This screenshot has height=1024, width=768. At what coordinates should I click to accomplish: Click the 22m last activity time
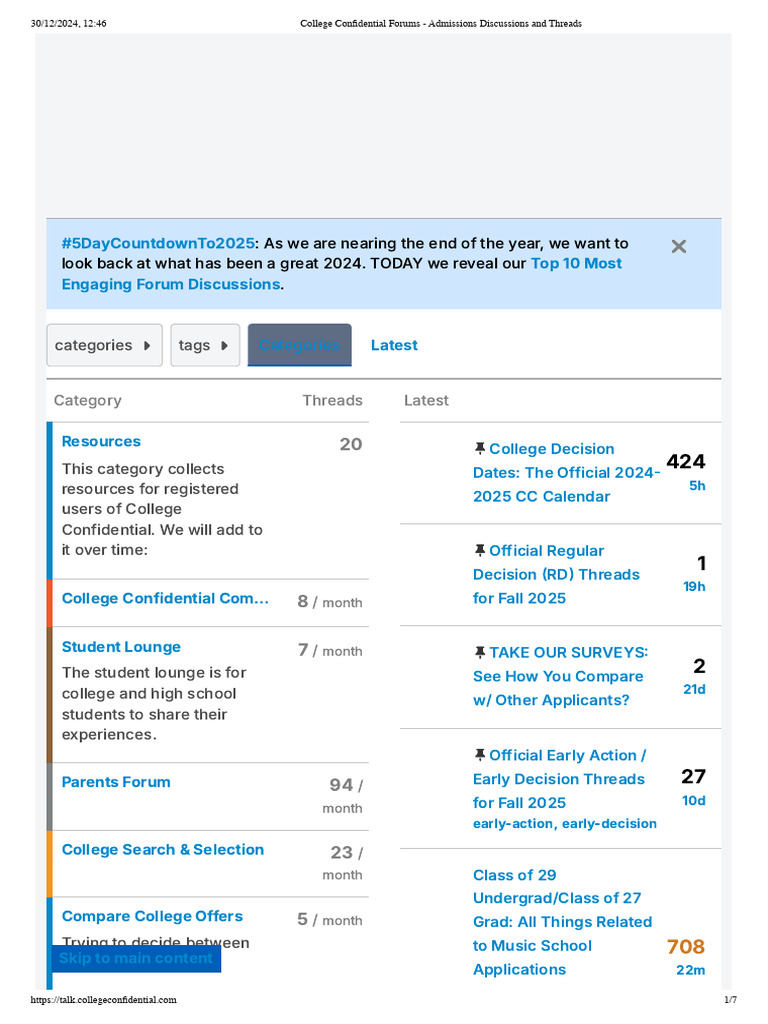[x=690, y=970]
